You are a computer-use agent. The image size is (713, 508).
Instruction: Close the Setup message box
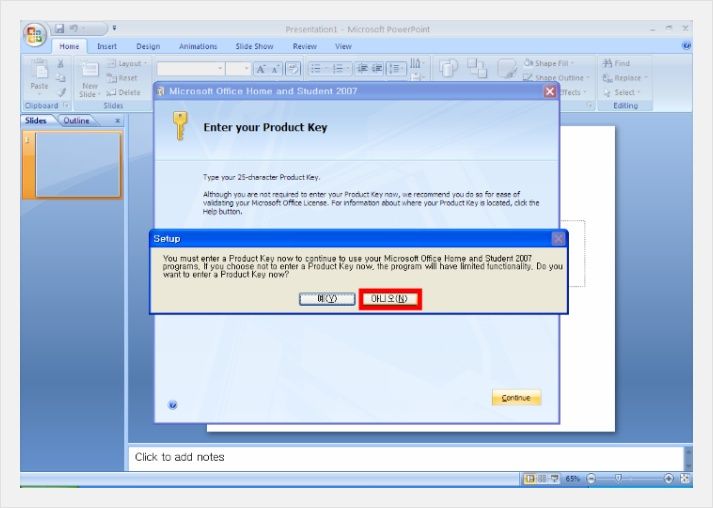(558, 238)
